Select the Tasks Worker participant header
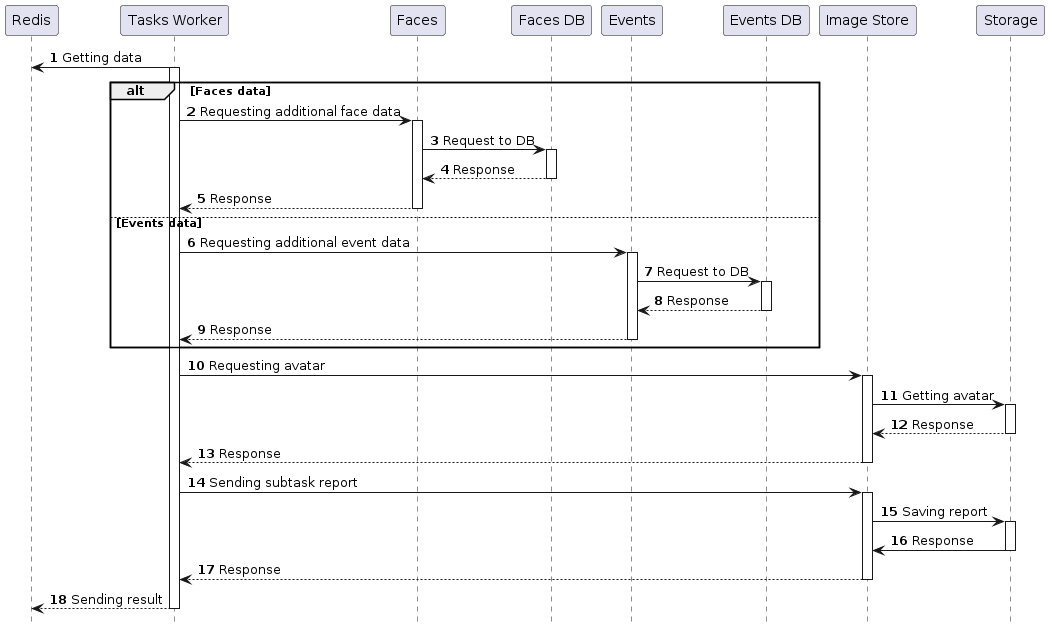Viewport: 1049px width, 632px height. pos(174,20)
